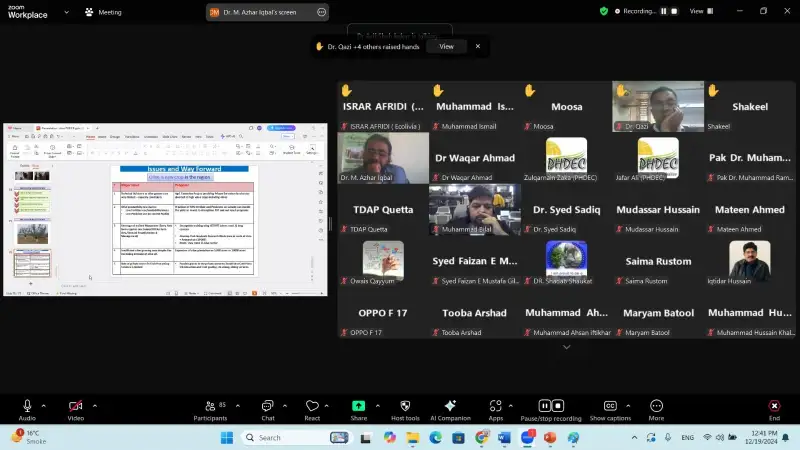Select Dr. M. Azhar Iqbal's video tile
This screenshot has width=800, height=450.
coord(383,158)
